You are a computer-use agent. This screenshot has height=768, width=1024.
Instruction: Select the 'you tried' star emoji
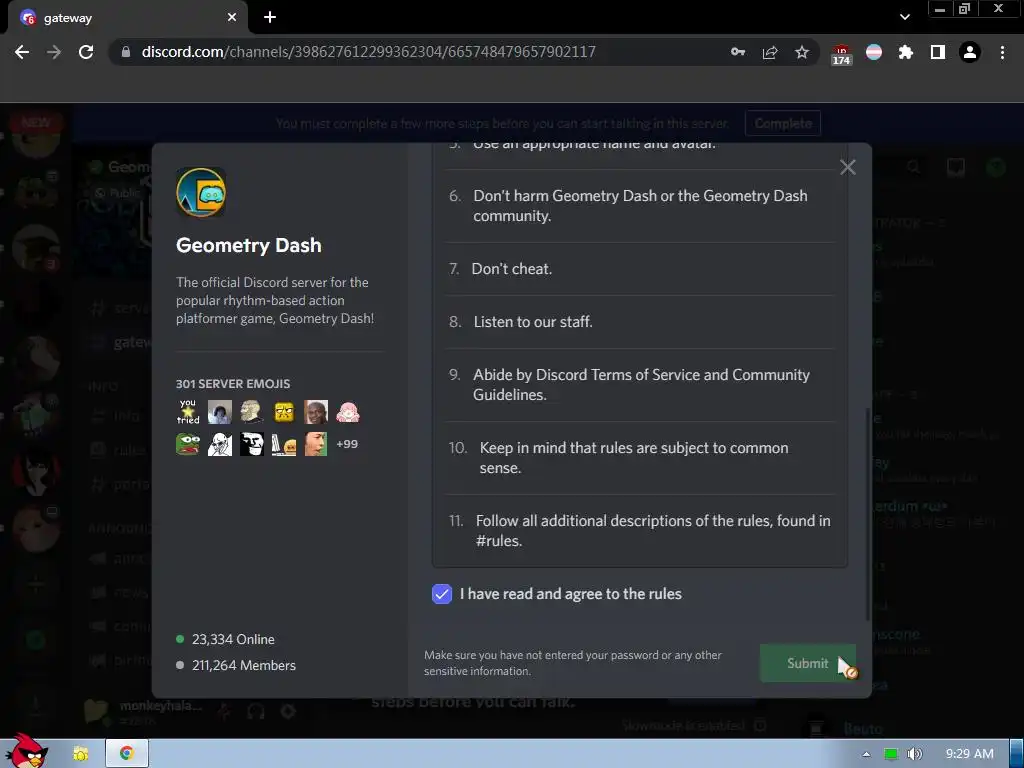188,412
